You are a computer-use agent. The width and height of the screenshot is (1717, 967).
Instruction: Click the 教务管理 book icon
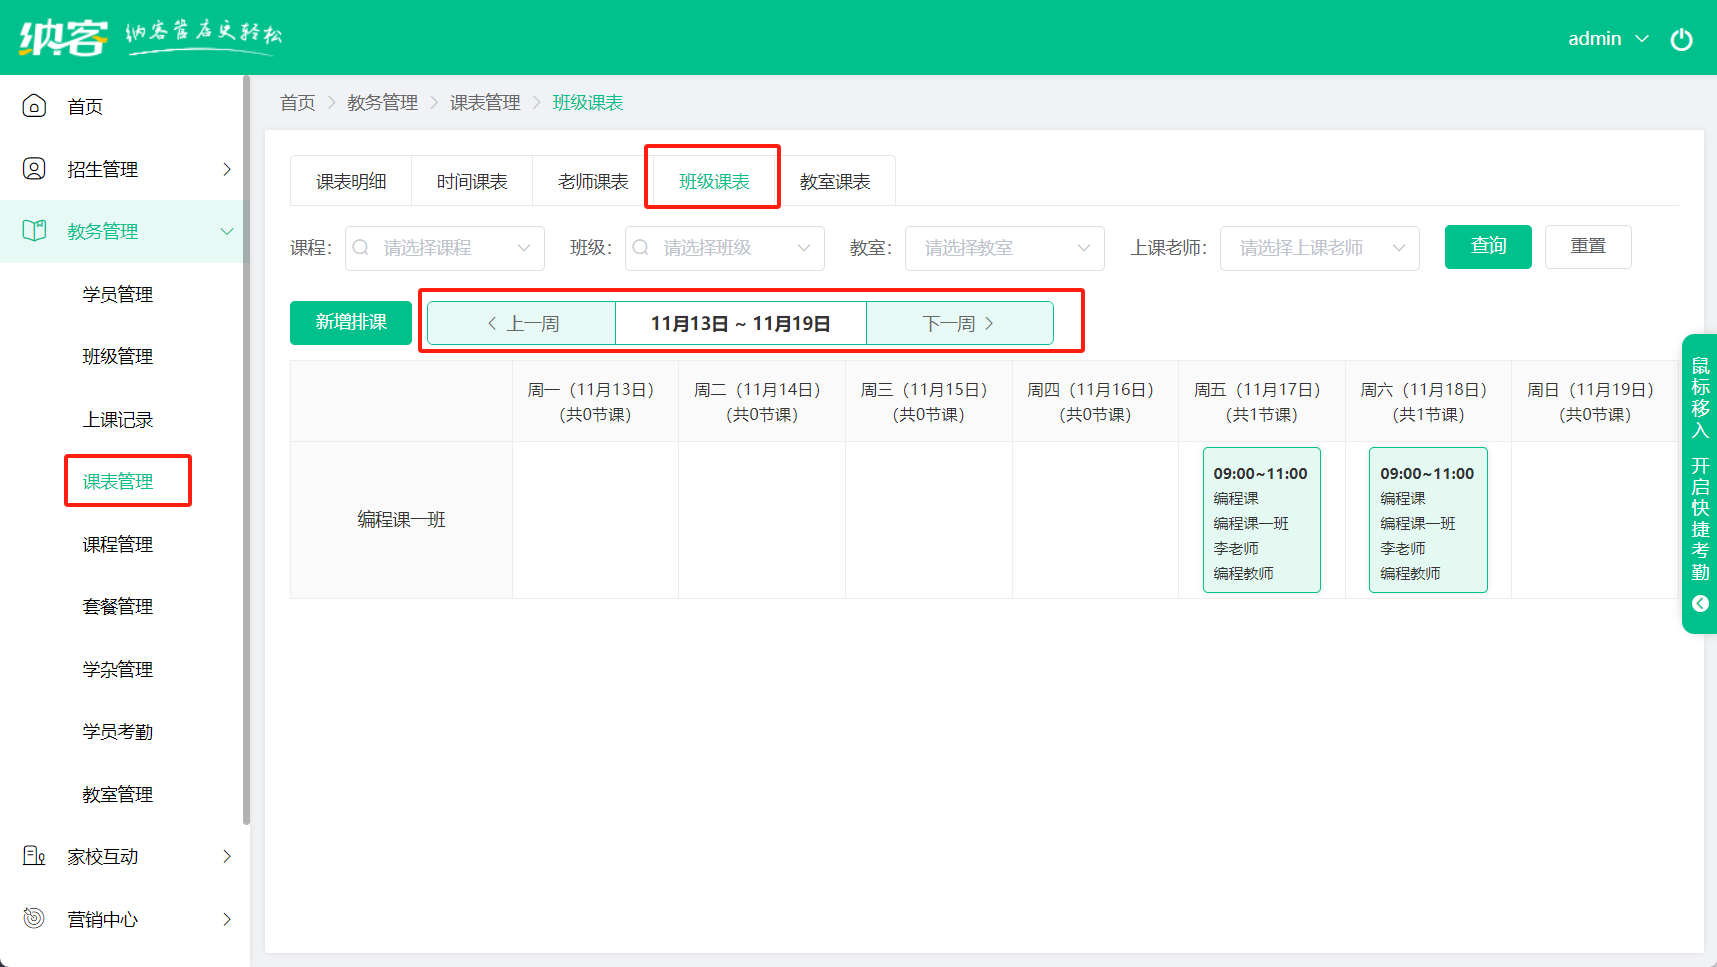click(x=34, y=231)
